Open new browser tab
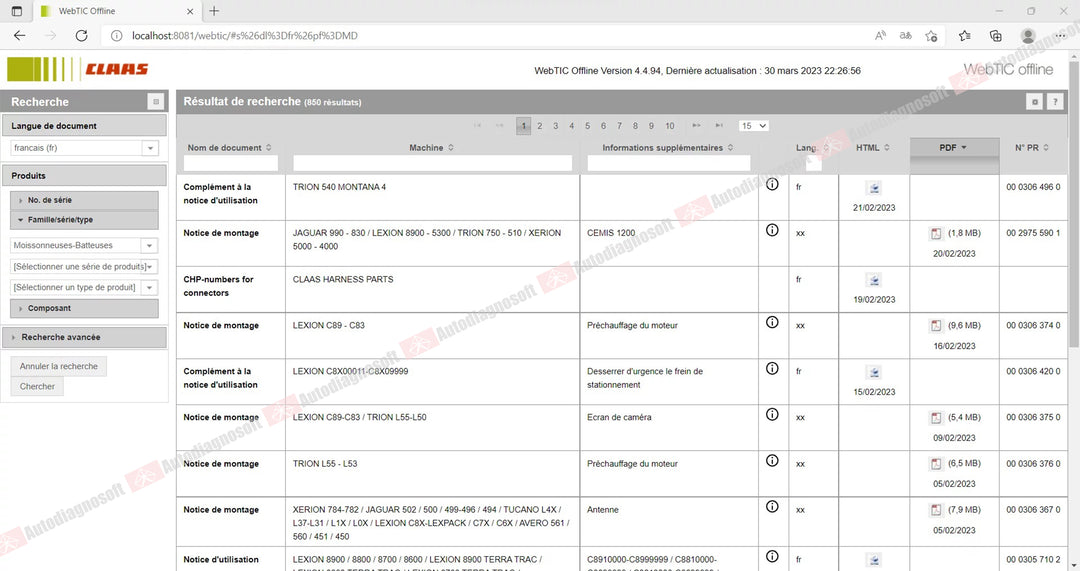The height and width of the screenshot is (571, 1080). tap(214, 11)
